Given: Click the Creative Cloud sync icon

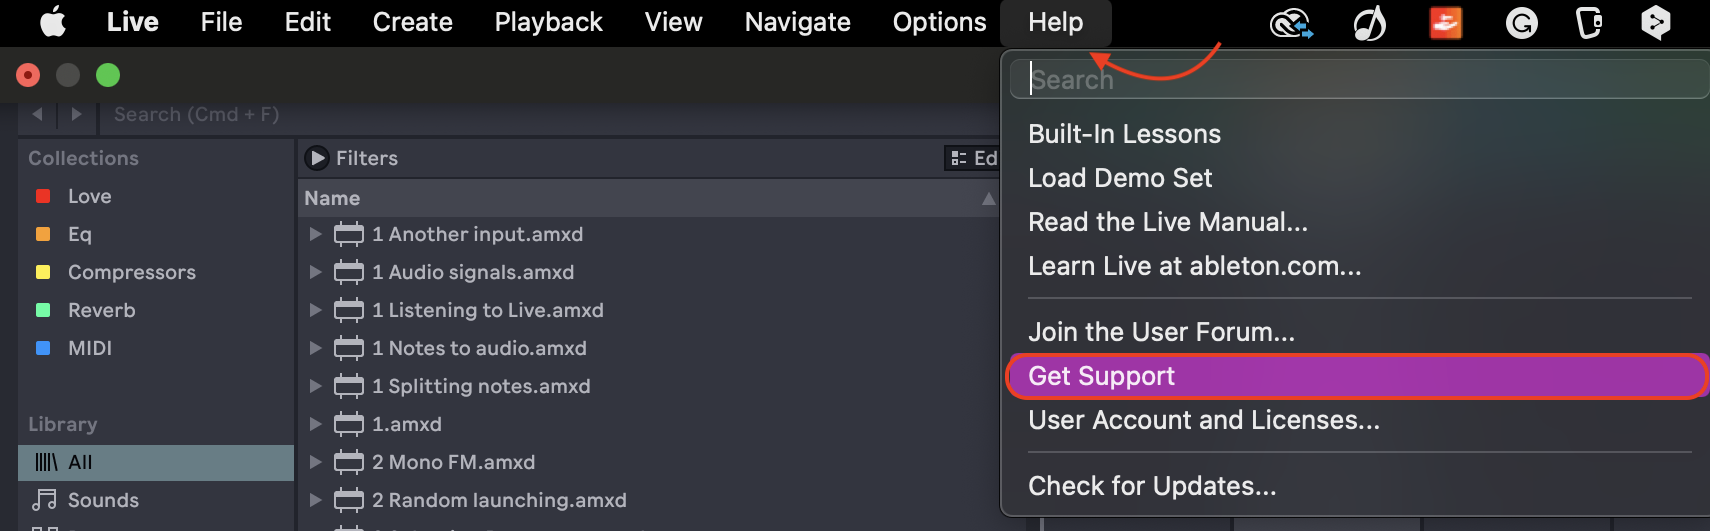Looking at the screenshot, I should tap(1290, 22).
